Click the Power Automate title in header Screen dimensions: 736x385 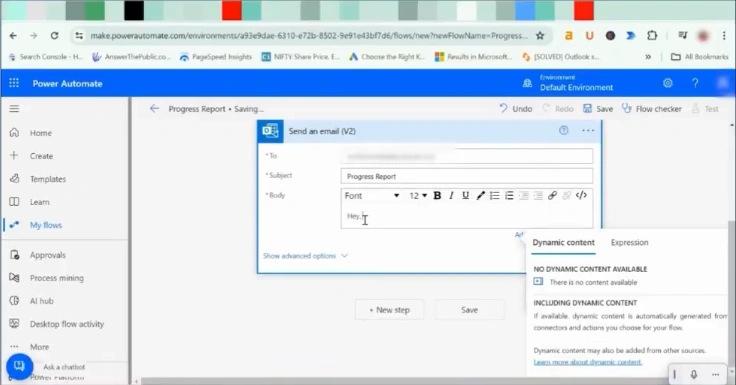click(67, 84)
